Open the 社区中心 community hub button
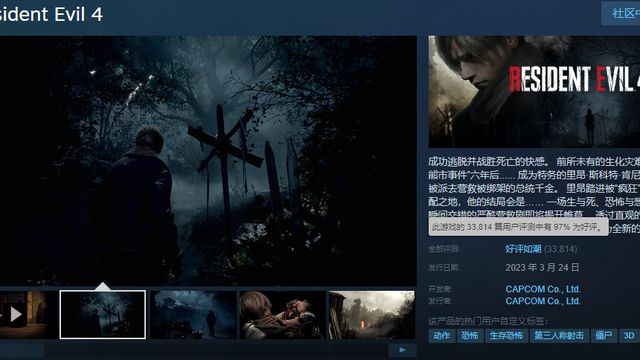 click(621, 13)
